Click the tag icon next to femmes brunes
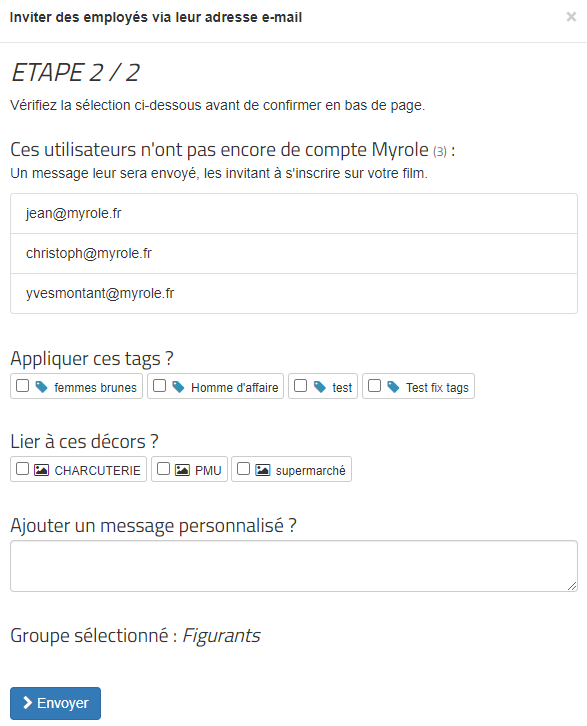587x726 pixels. click(x=42, y=387)
